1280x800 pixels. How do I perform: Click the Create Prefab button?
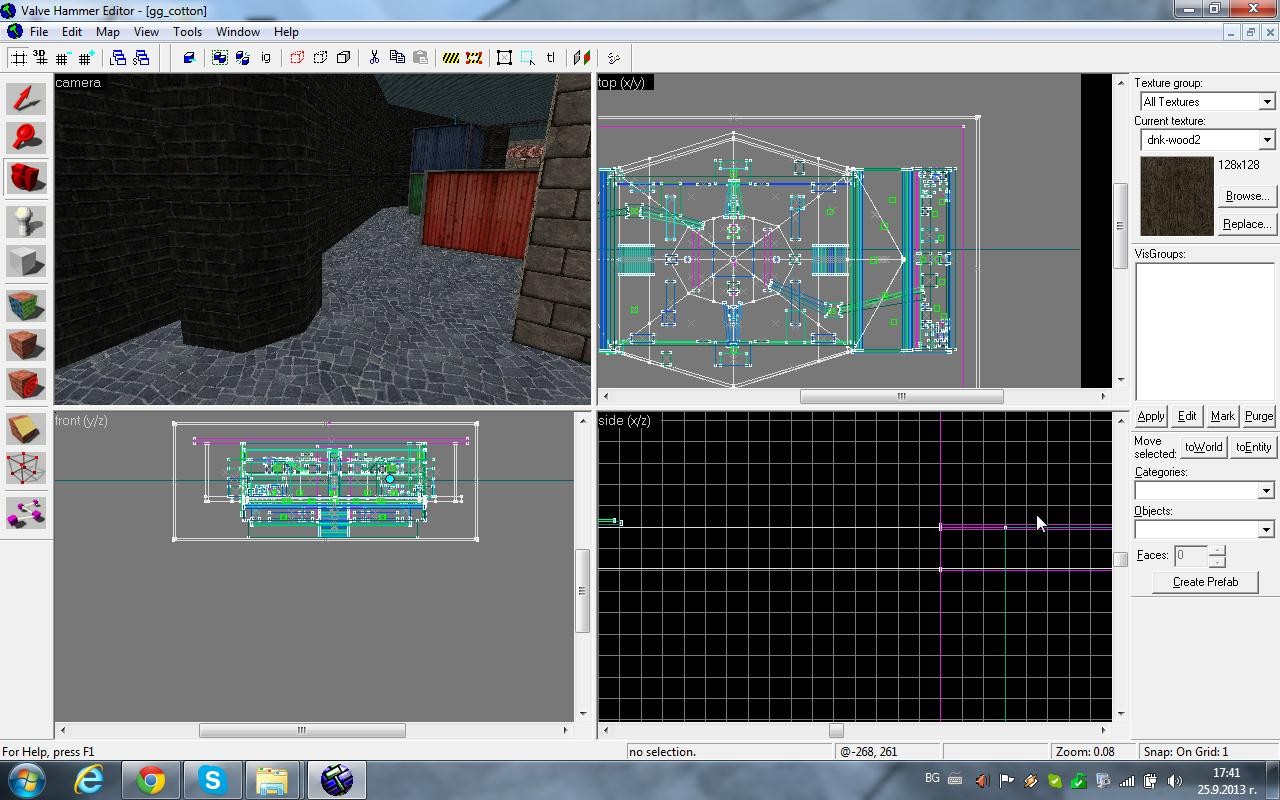tap(1205, 582)
